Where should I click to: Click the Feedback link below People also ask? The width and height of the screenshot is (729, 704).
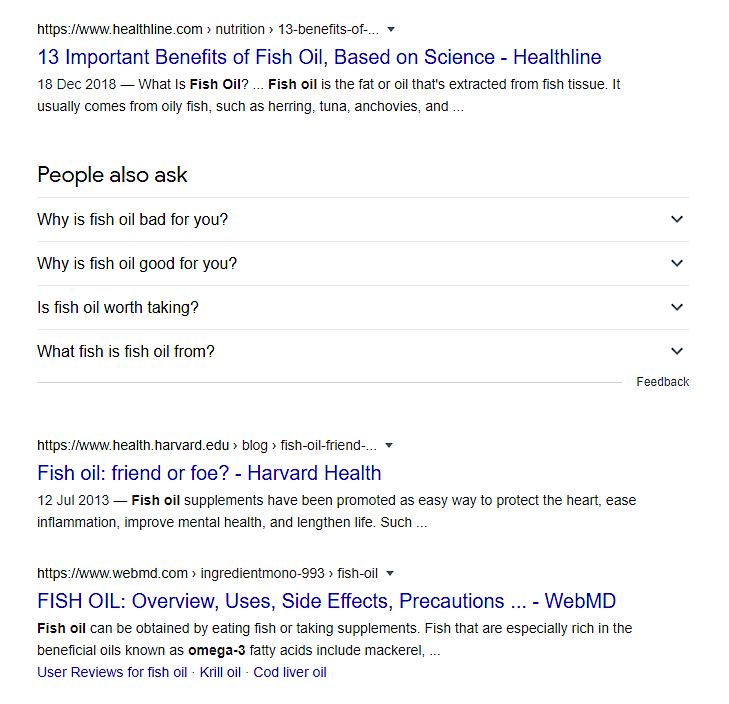tap(663, 382)
